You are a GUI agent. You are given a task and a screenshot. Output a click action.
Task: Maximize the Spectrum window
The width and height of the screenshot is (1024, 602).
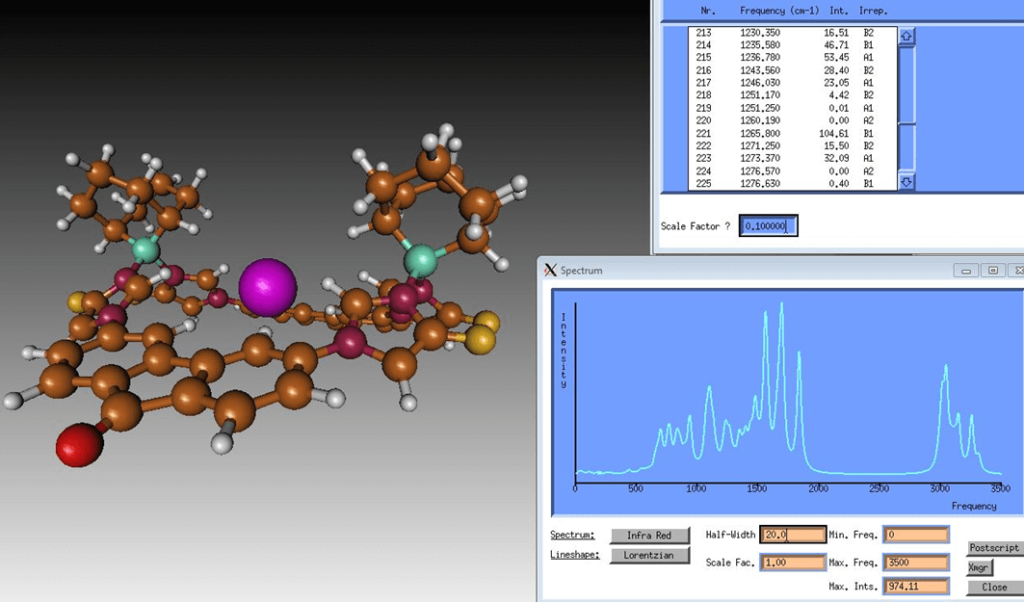pos(992,270)
